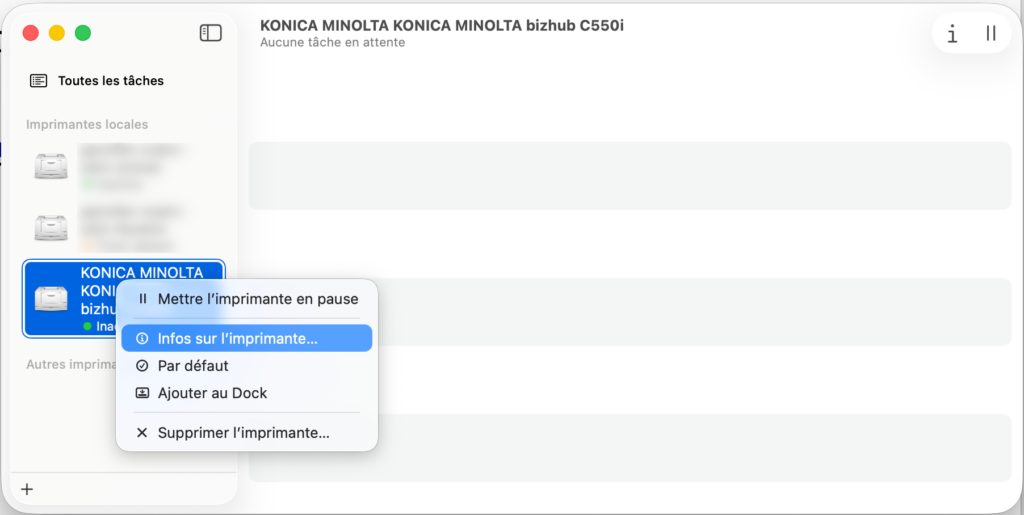Choose Supprimer l'imprimante… from menu
The width and height of the screenshot is (1024, 515).
[243, 433]
